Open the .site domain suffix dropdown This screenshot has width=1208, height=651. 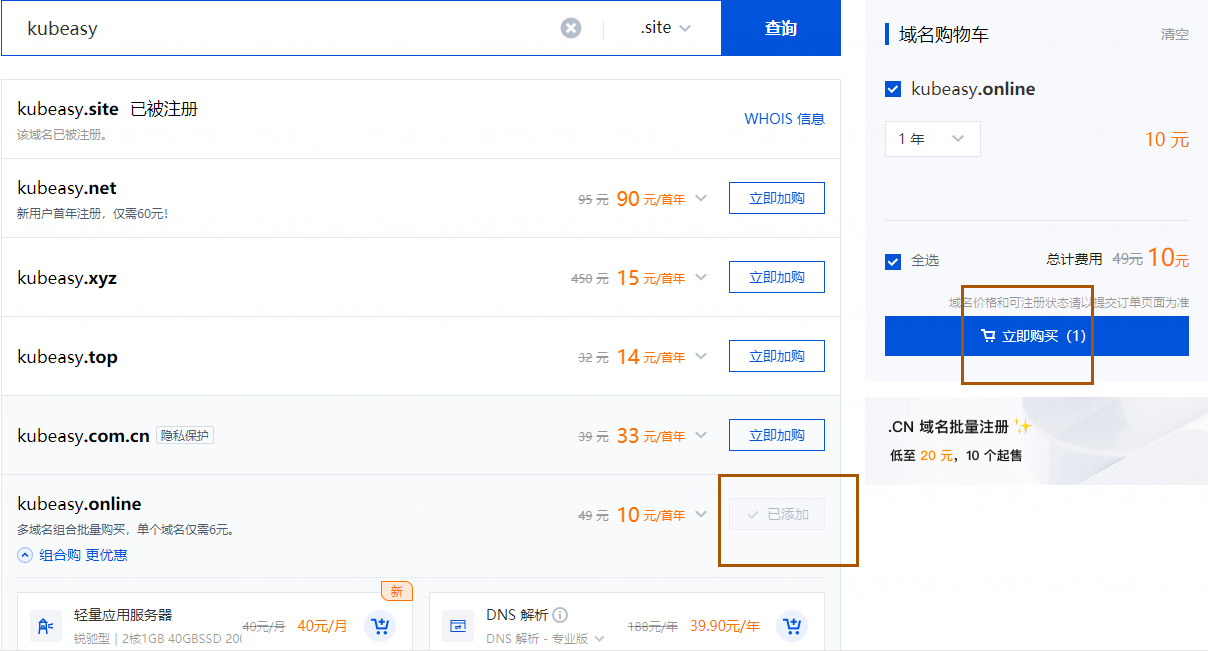(x=665, y=28)
